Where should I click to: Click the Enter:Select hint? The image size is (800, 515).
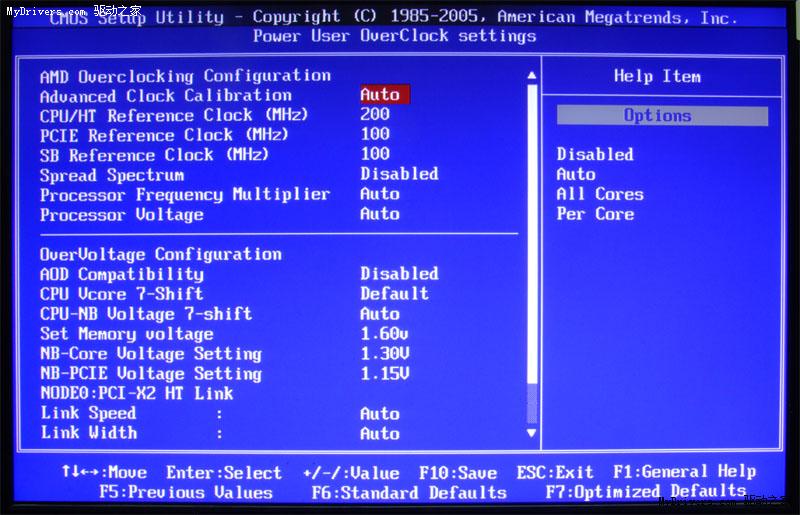click(x=223, y=473)
